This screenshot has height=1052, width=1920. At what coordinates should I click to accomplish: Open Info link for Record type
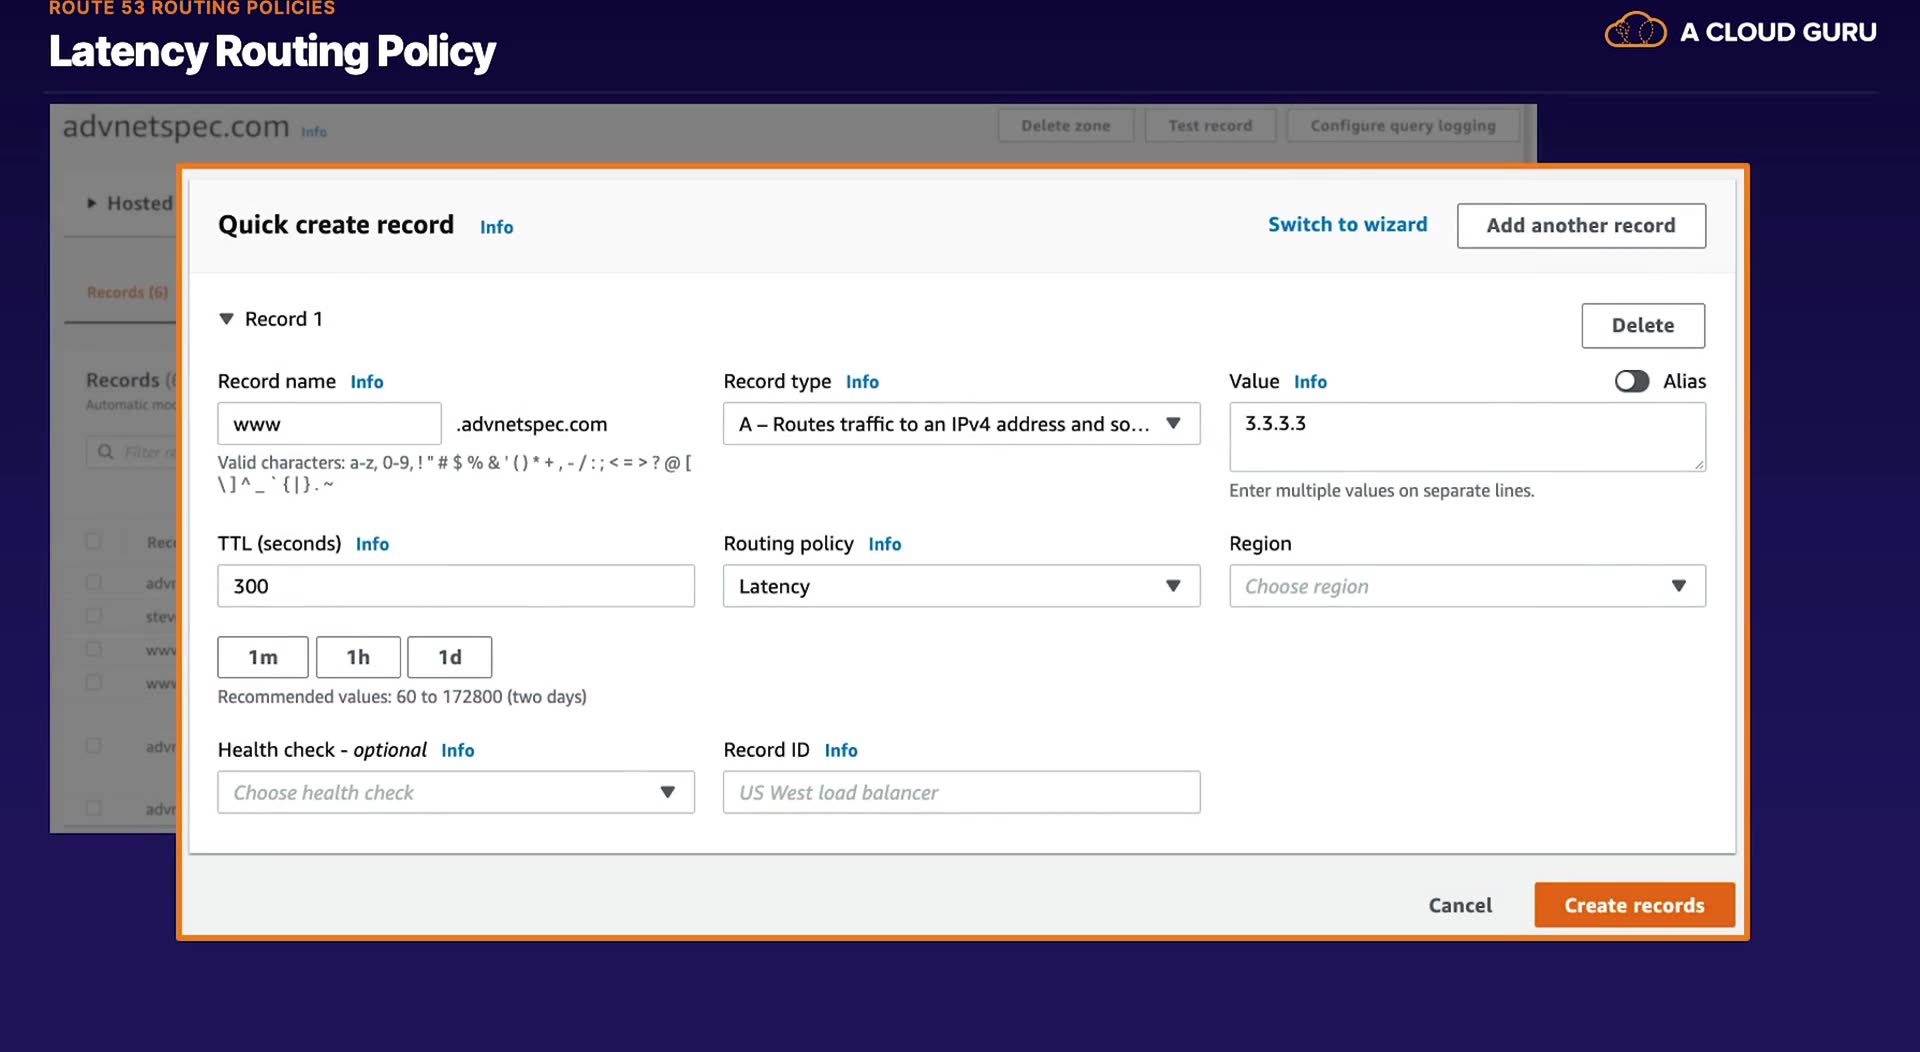click(862, 382)
